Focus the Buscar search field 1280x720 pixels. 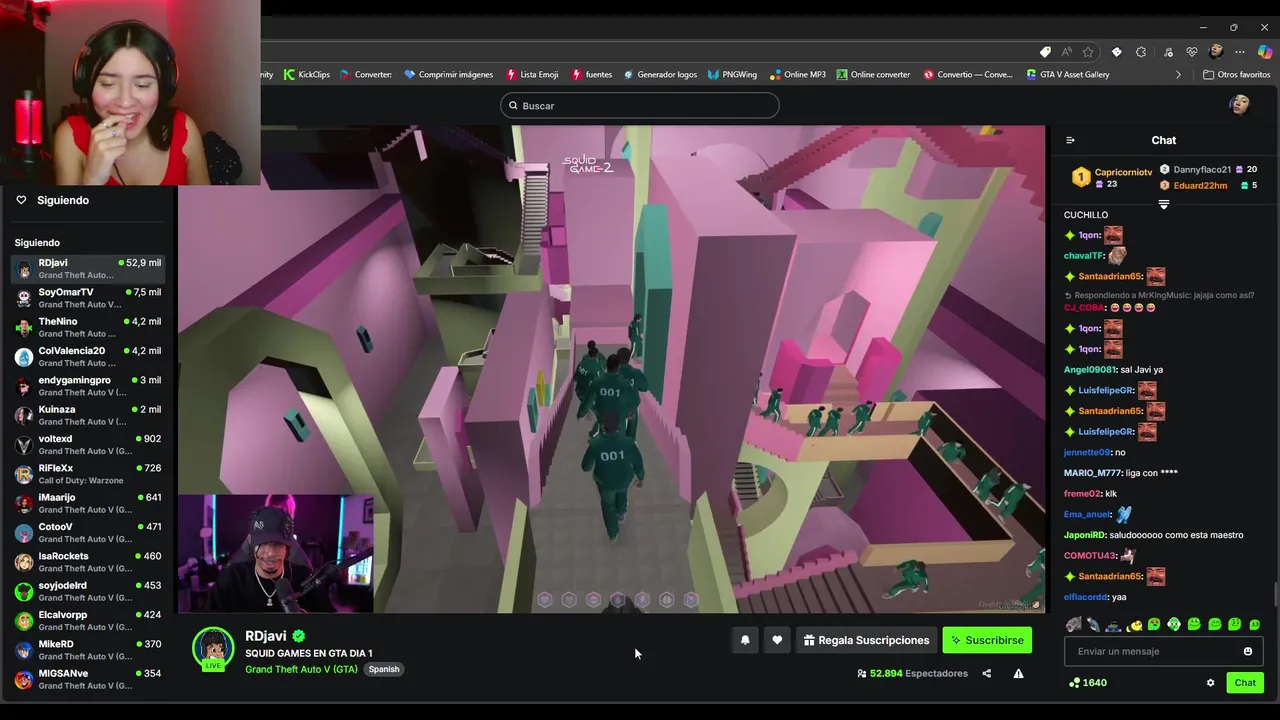[639, 105]
